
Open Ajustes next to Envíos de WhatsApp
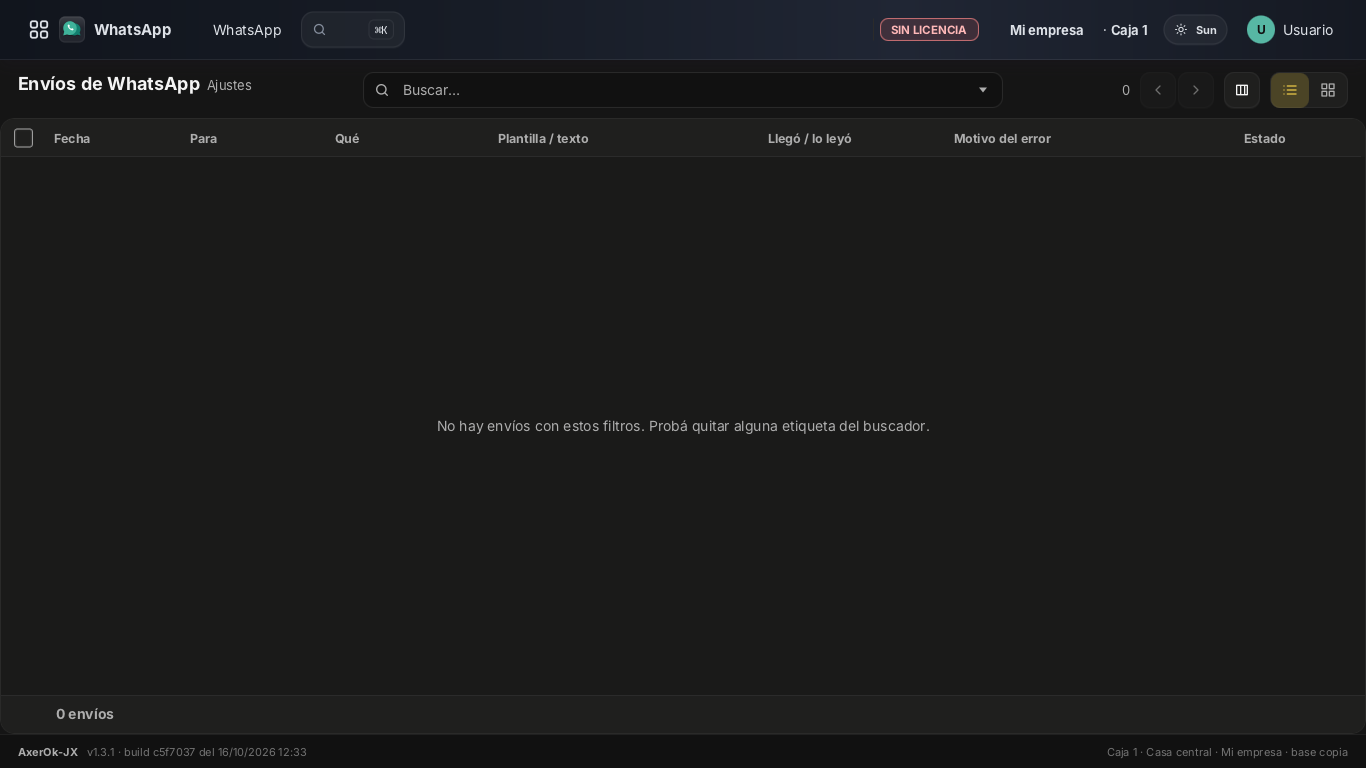[x=229, y=85]
